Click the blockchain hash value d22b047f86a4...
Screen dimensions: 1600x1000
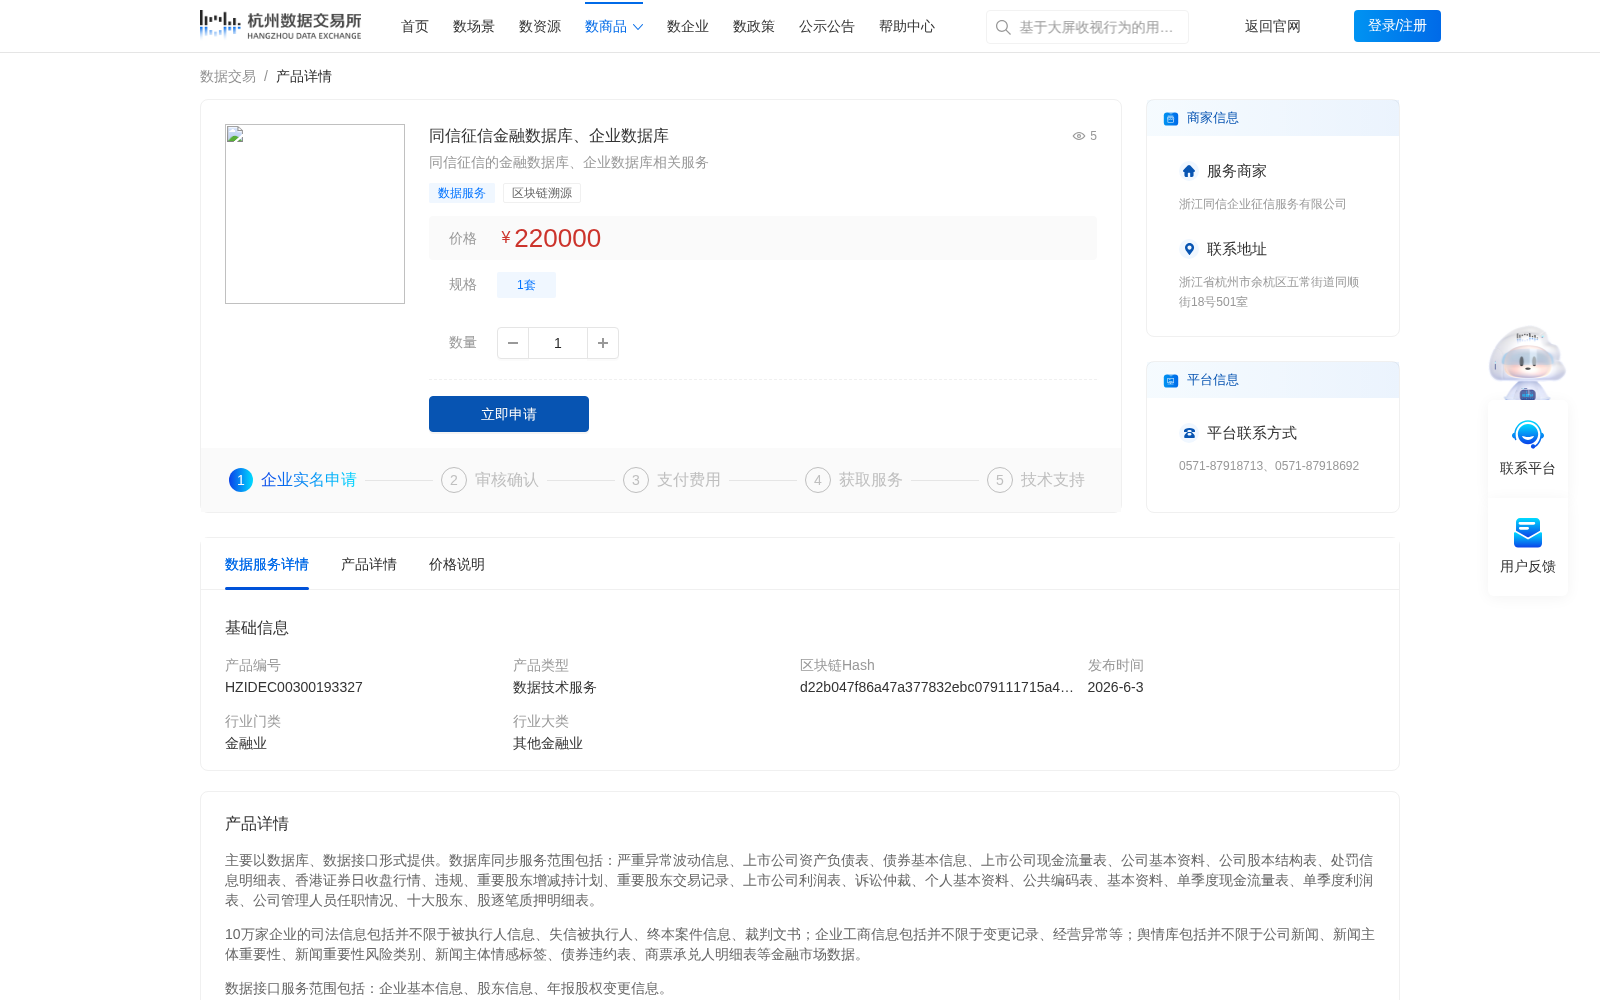pos(937,687)
